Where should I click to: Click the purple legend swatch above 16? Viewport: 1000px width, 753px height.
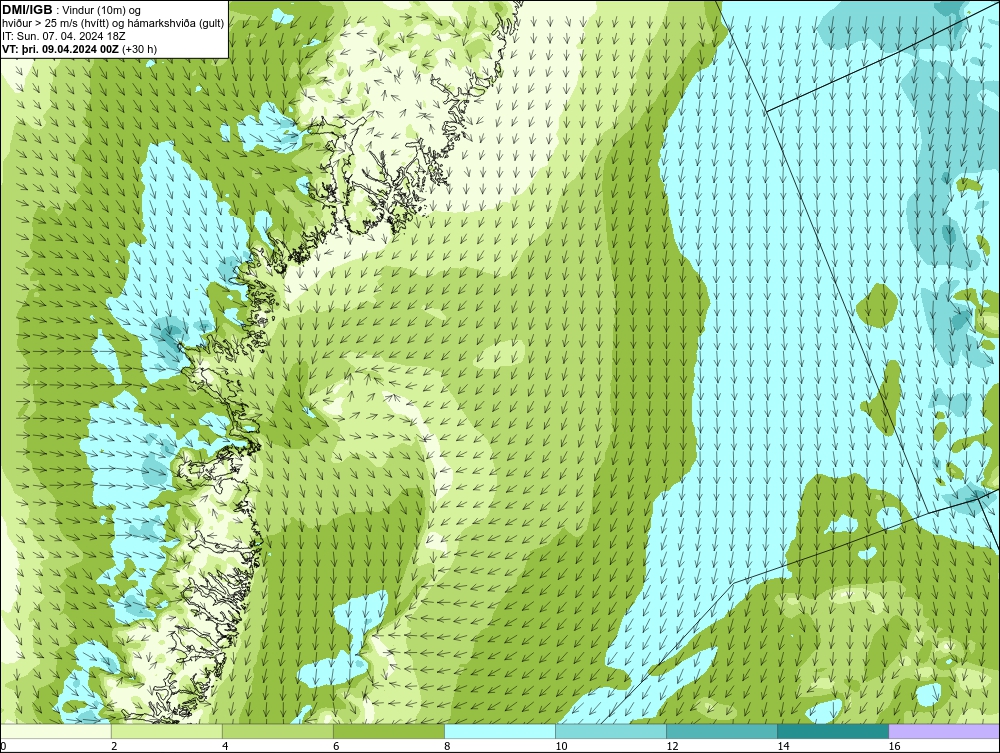pos(944,731)
